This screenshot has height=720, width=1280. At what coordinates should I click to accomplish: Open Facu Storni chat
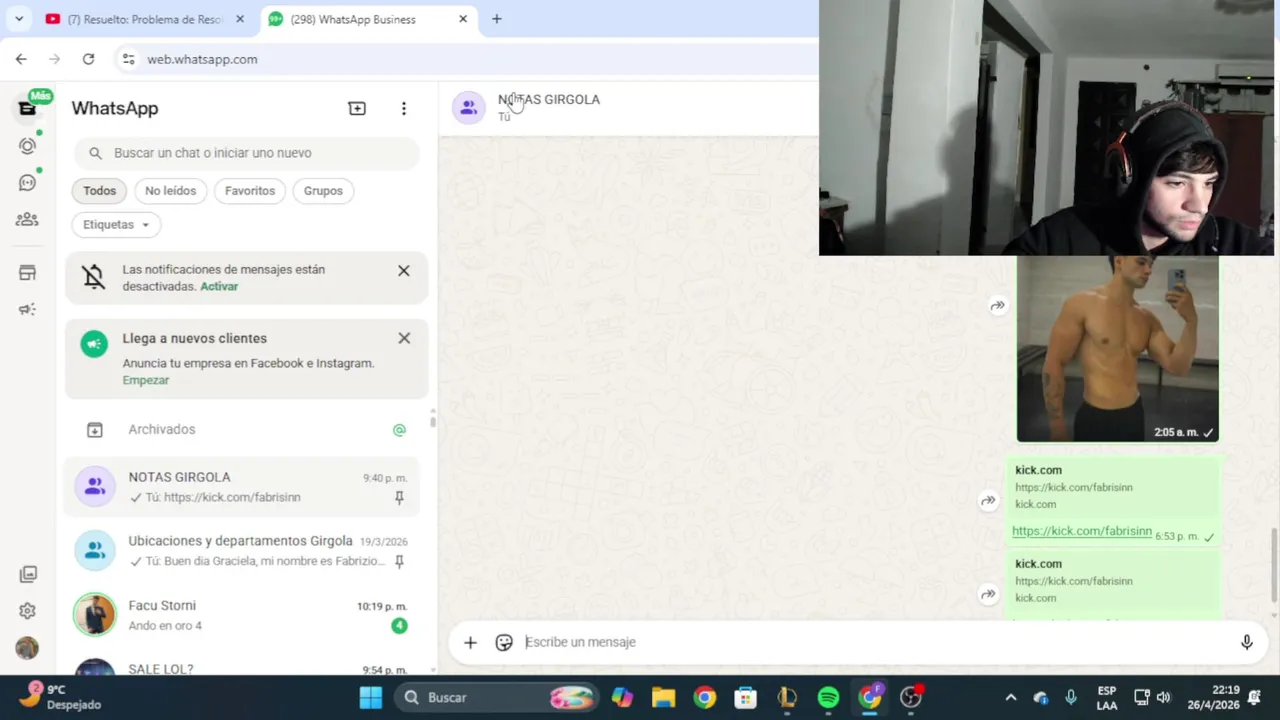pos(242,615)
